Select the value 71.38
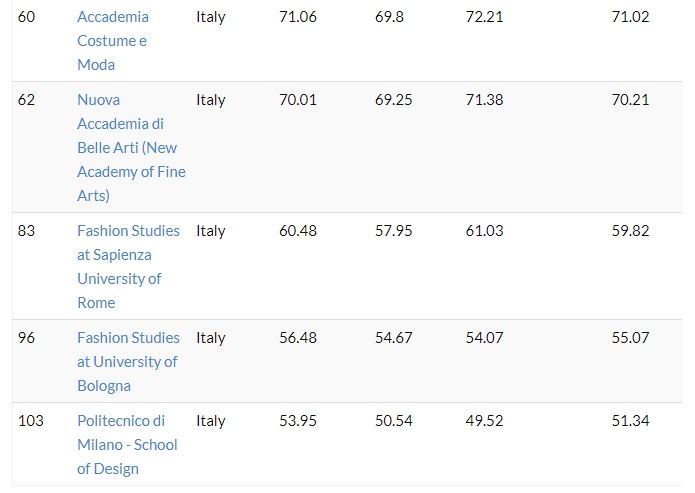This screenshot has width=695, height=493. (x=484, y=100)
